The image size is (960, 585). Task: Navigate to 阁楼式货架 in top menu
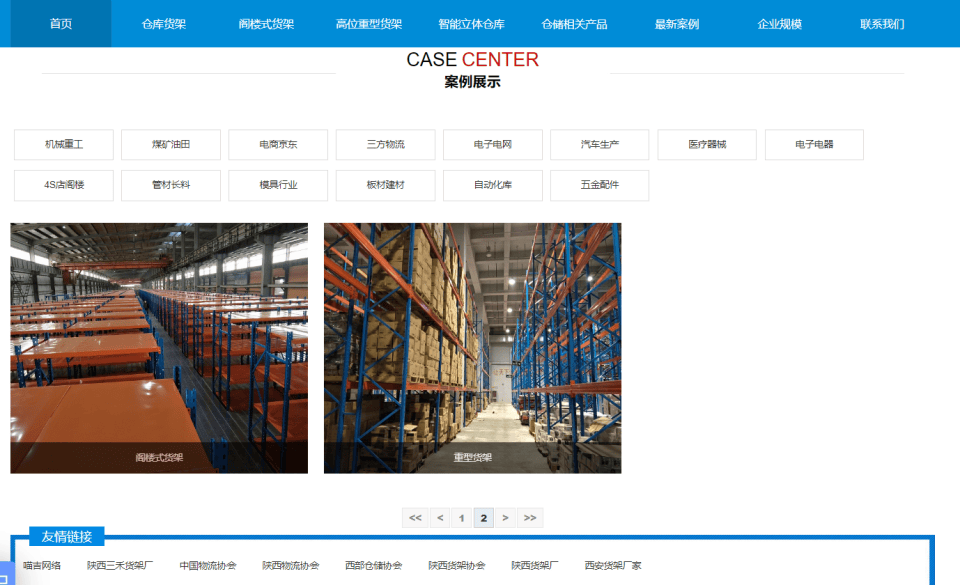pyautogui.click(x=266, y=24)
